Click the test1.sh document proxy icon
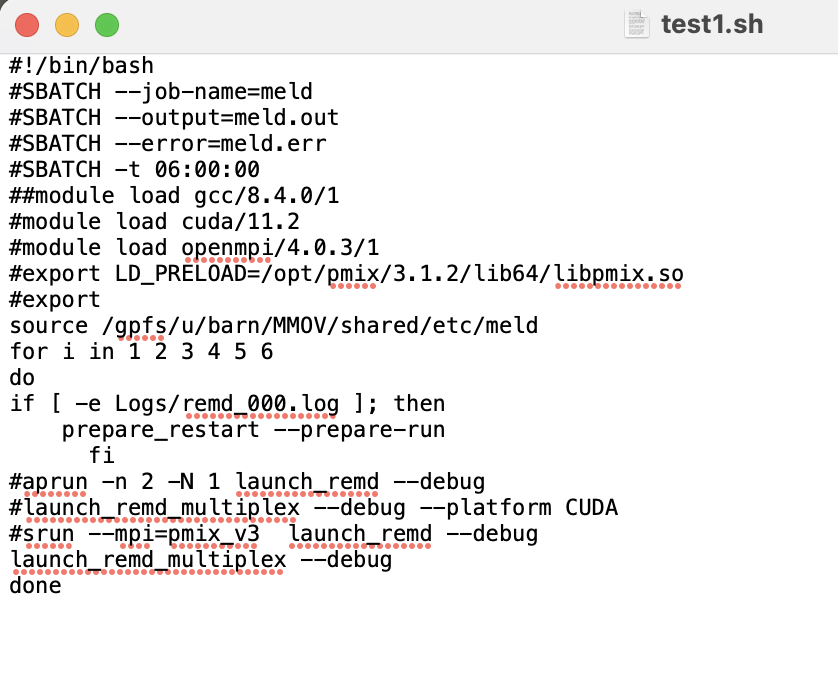The image size is (838, 684). tap(636, 24)
